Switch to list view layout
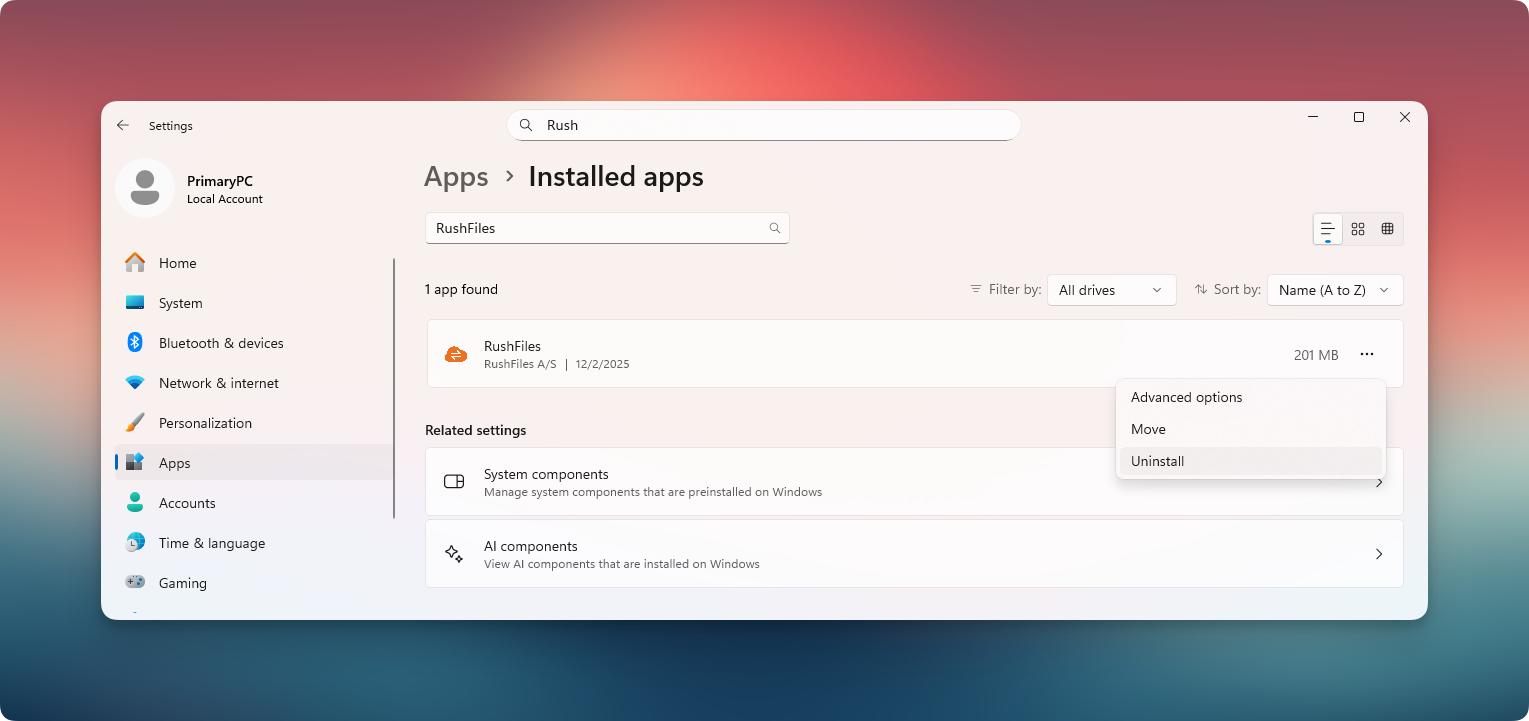This screenshot has width=1529, height=721. click(x=1328, y=229)
